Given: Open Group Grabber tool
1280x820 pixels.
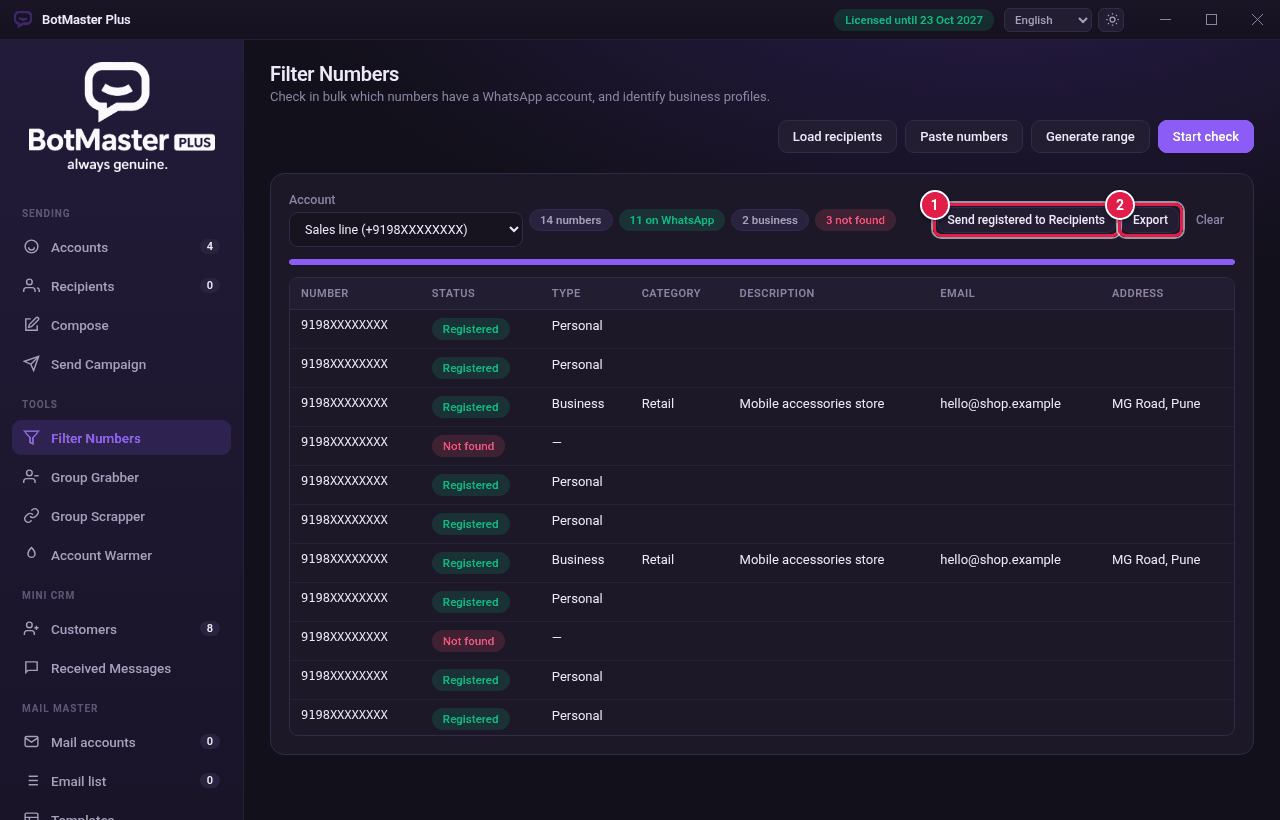Looking at the screenshot, I should tap(121, 477).
